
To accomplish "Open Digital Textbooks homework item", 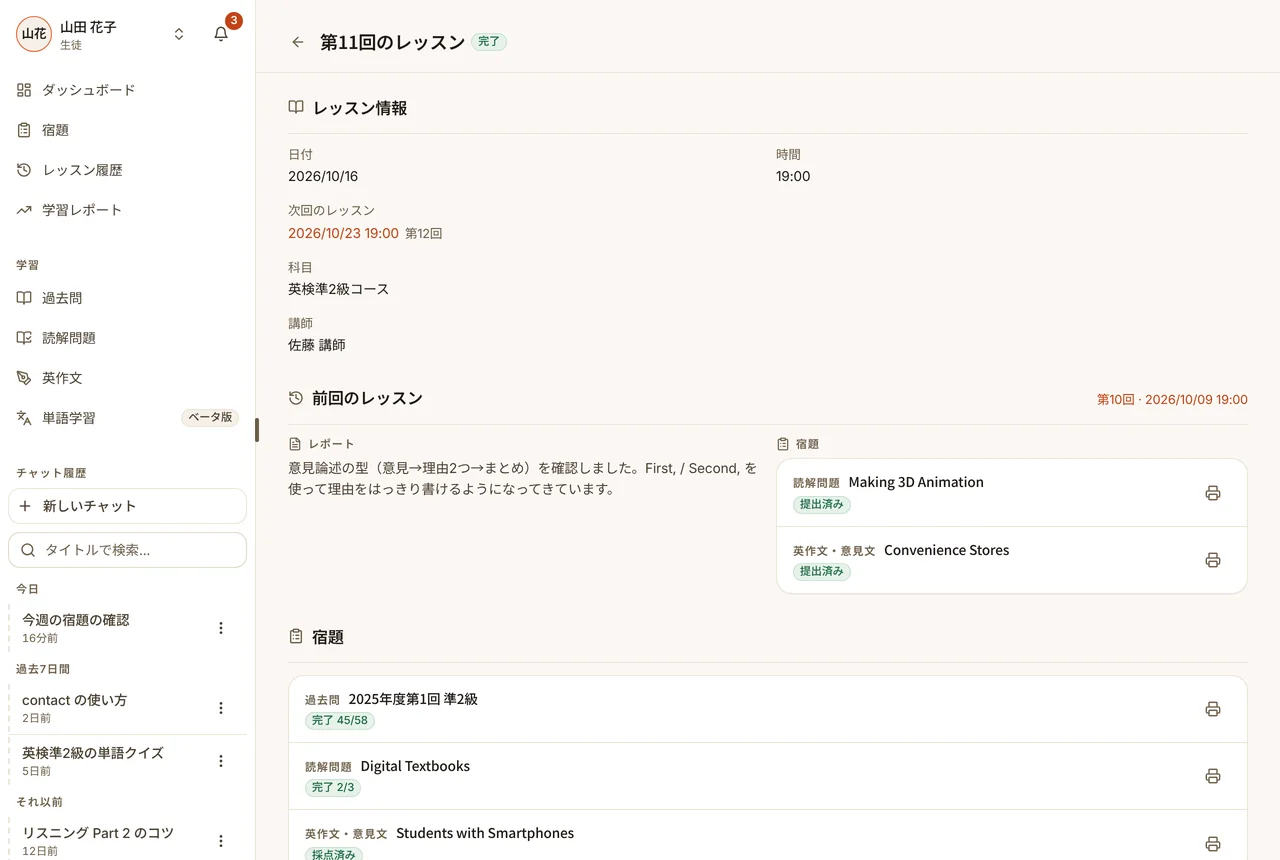I will [x=768, y=776].
